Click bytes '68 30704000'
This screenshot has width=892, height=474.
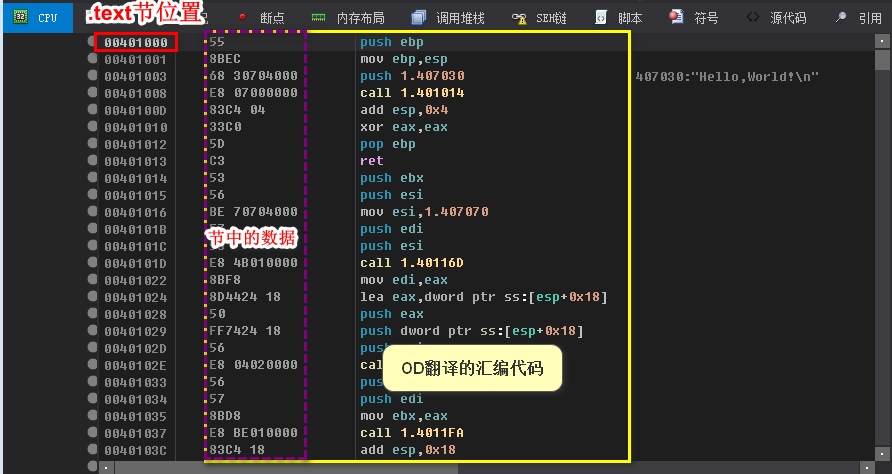point(254,76)
